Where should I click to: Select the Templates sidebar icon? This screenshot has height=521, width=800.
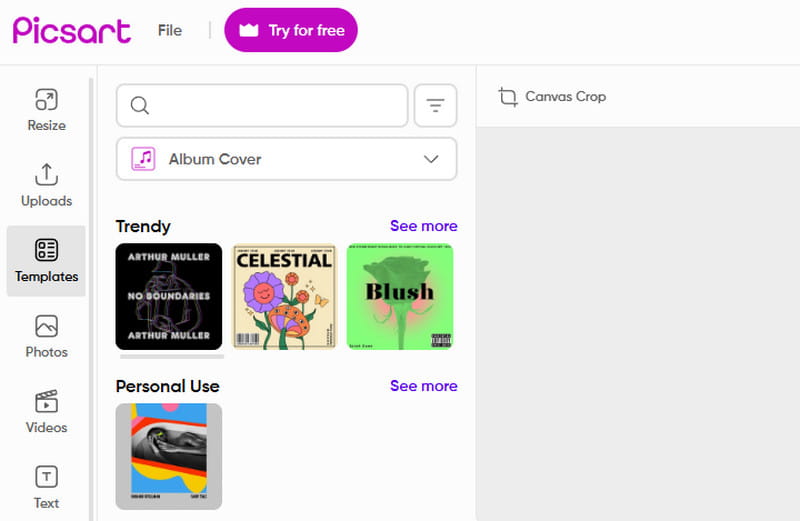pos(46,261)
